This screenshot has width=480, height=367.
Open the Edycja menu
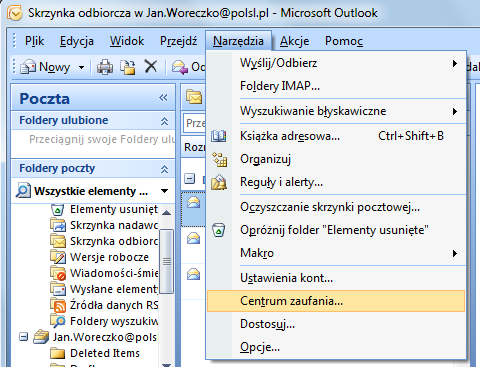(x=77, y=41)
